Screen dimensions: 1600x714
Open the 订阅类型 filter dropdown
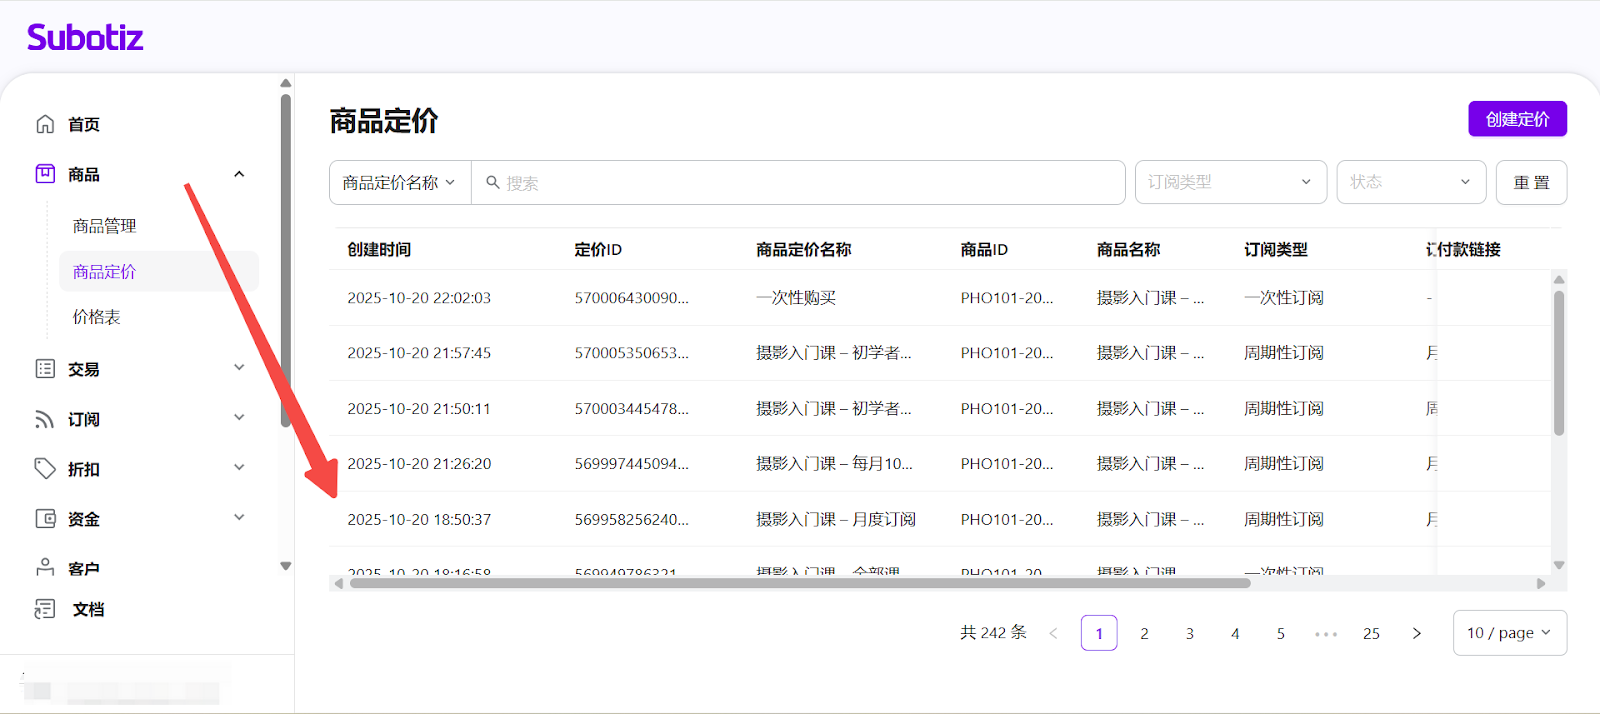tap(1230, 182)
